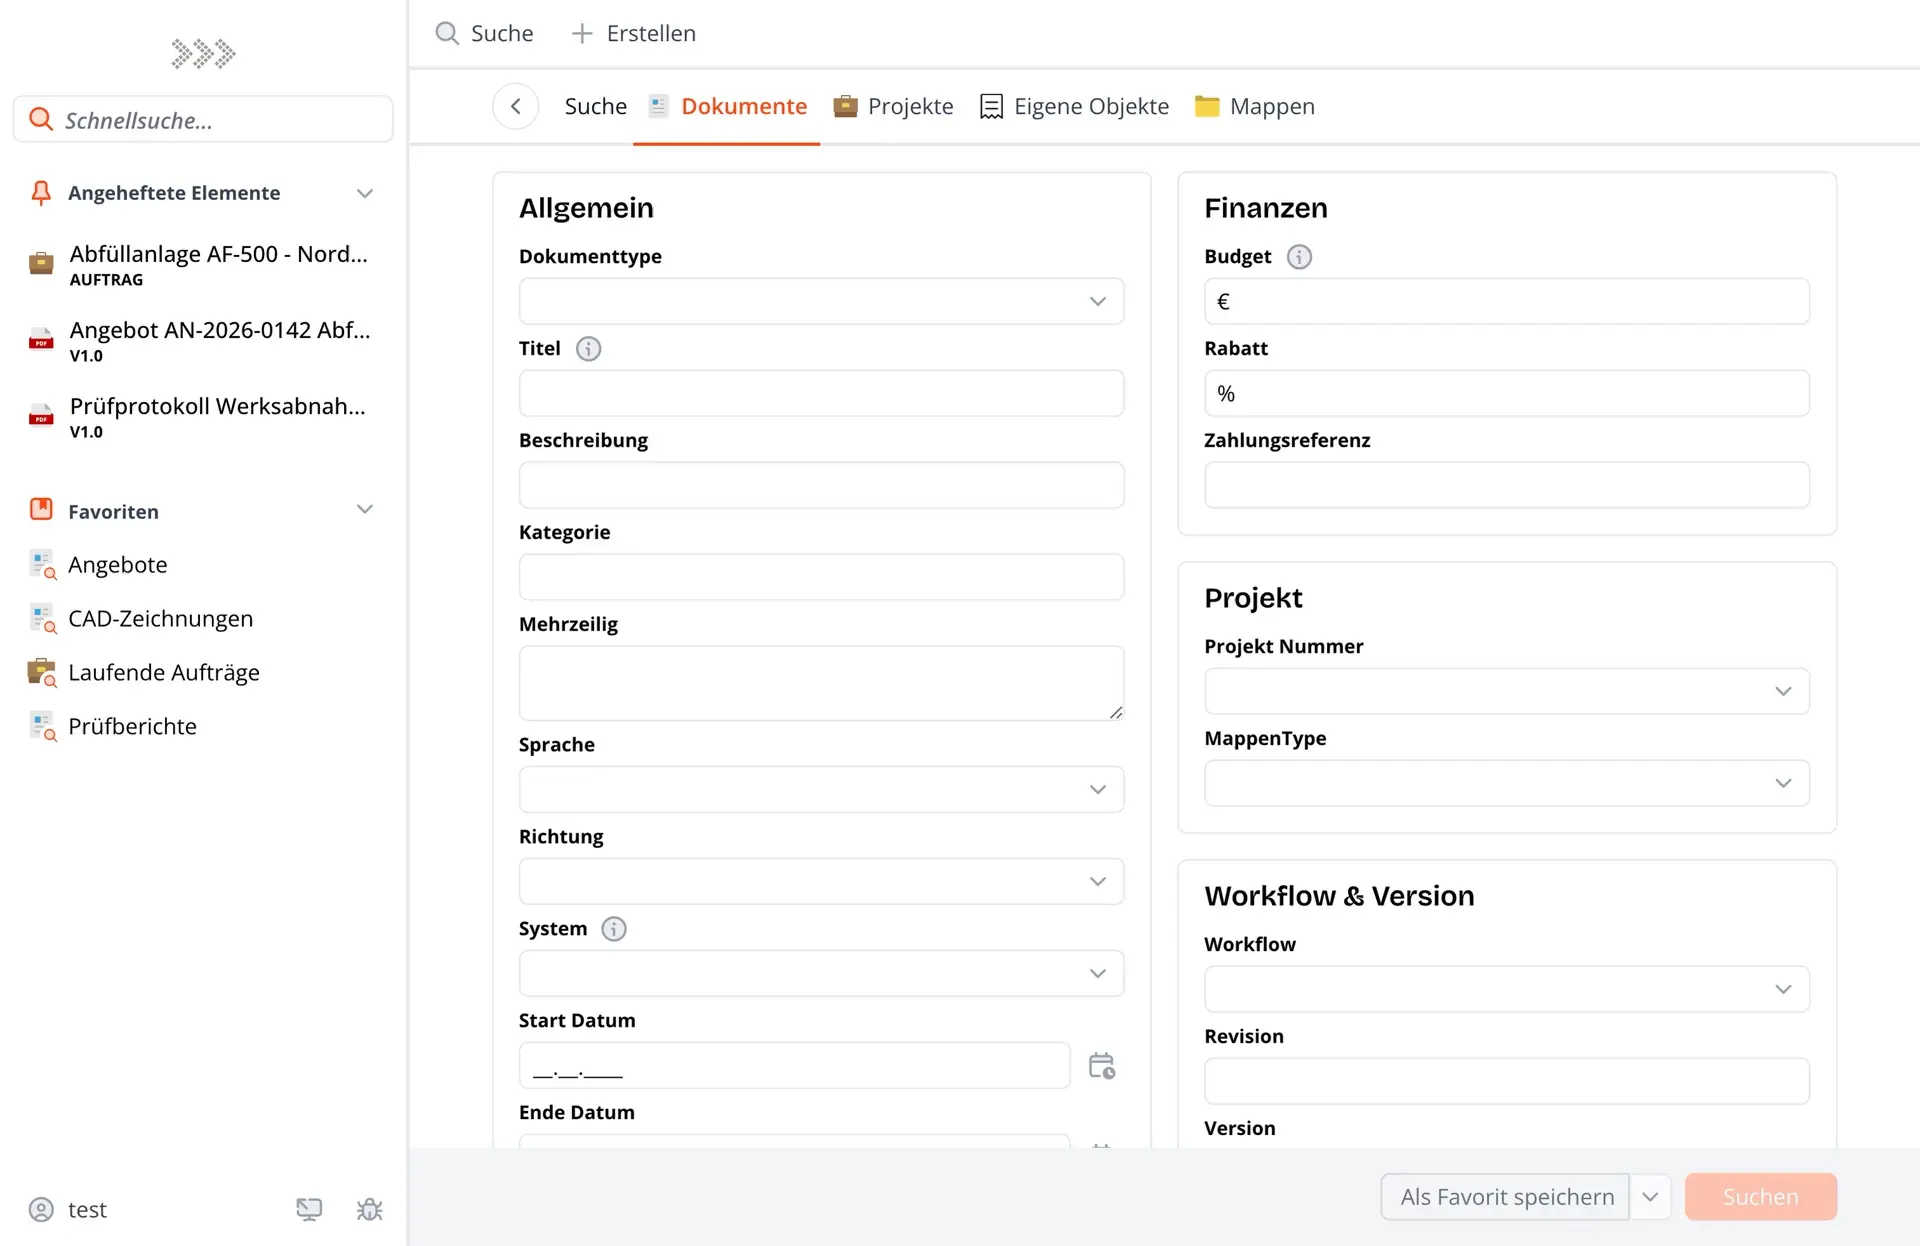1920x1246 pixels.
Task: Switch to the Mappen tab
Action: 1255,107
